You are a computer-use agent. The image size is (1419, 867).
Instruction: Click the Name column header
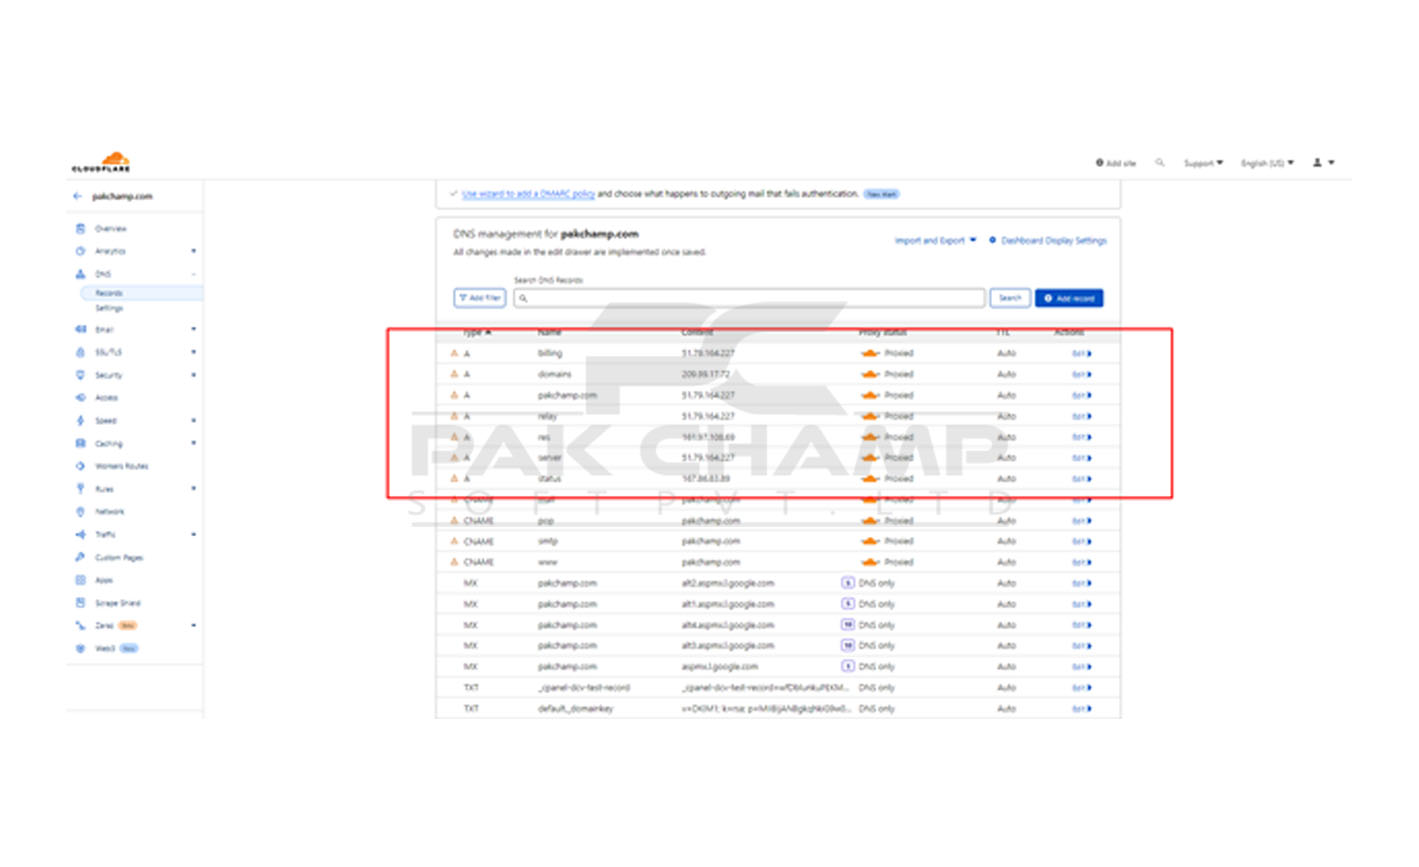[549, 332]
